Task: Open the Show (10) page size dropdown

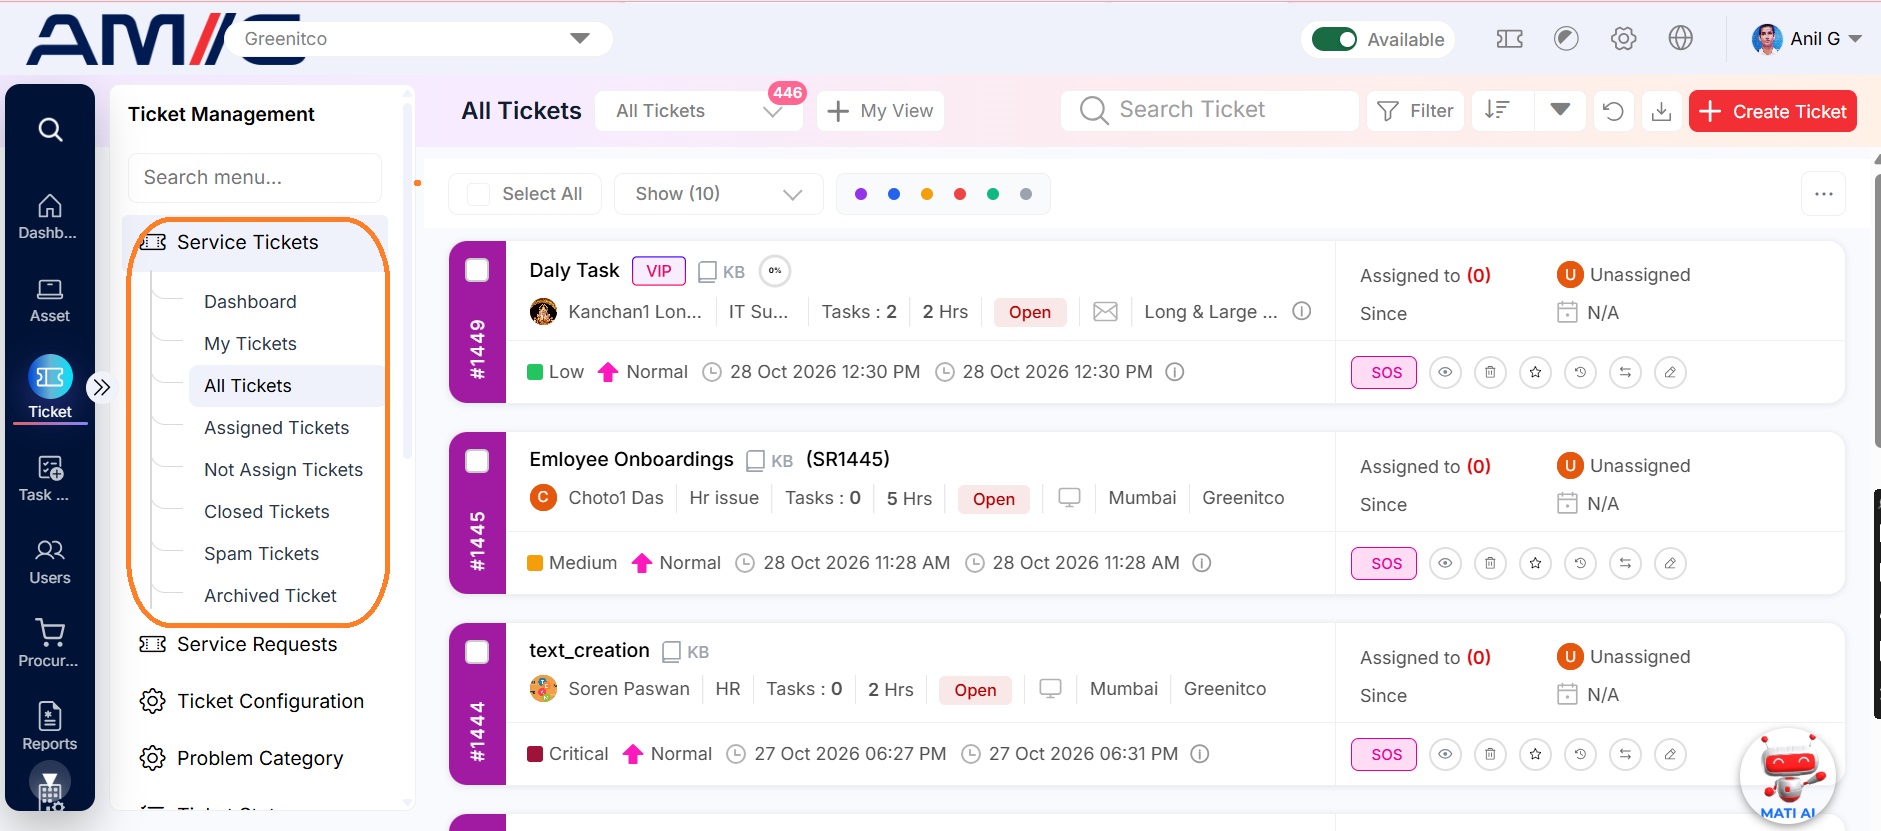Action: (718, 194)
